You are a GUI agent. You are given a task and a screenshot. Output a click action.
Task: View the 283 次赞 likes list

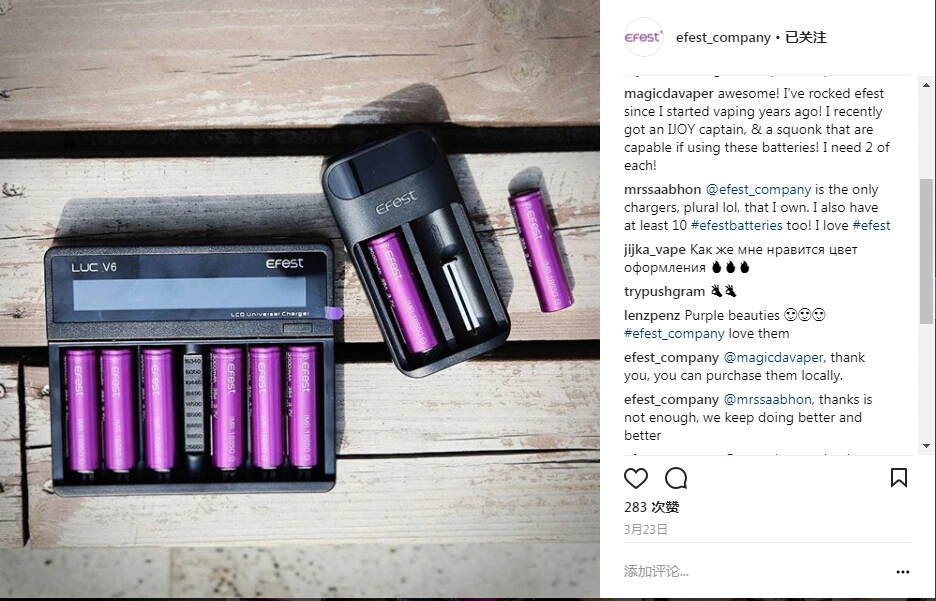651,507
